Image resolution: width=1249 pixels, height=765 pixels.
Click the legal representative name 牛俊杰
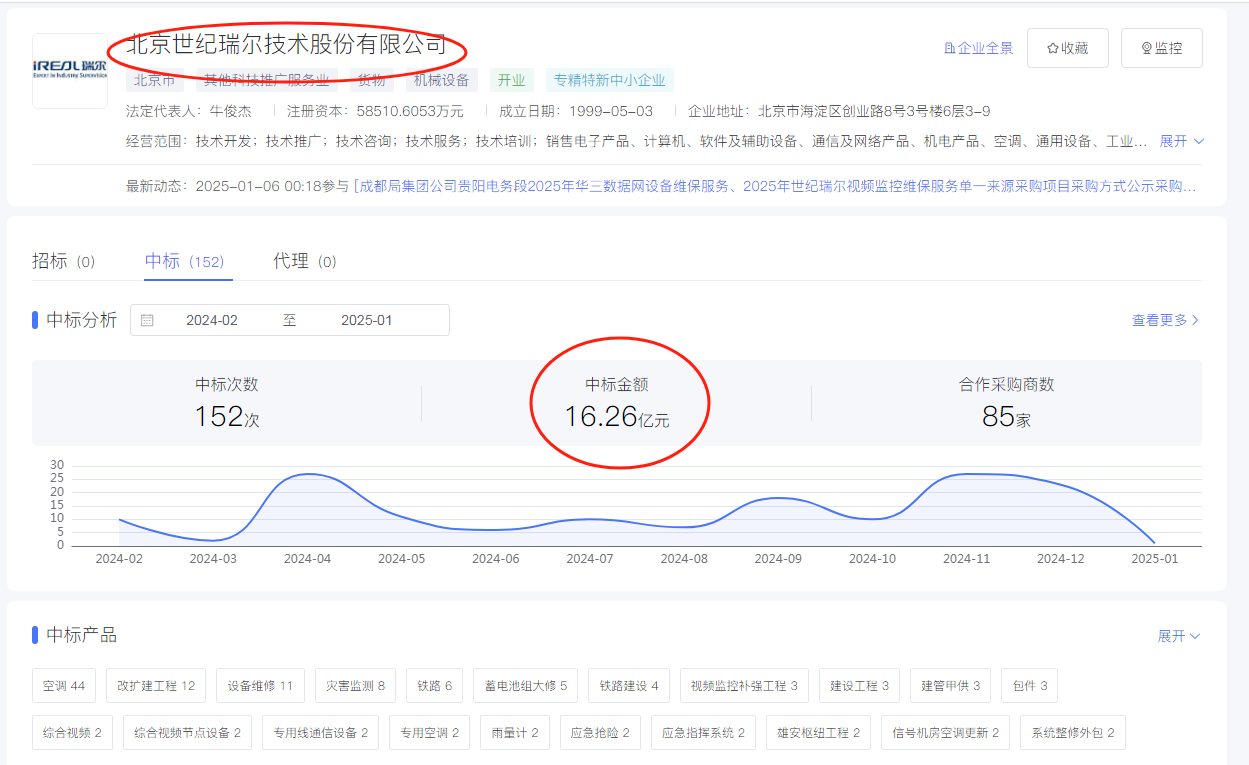pyautogui.click(x=231, y=111)
